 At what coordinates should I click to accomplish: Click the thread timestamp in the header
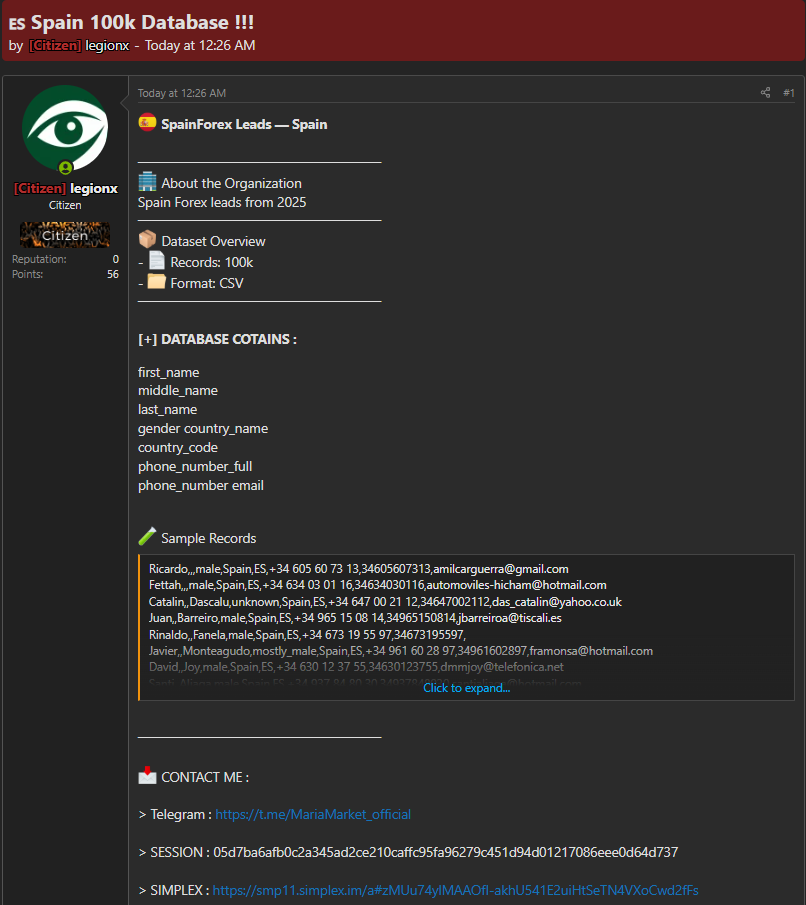[x=200, y=46]
